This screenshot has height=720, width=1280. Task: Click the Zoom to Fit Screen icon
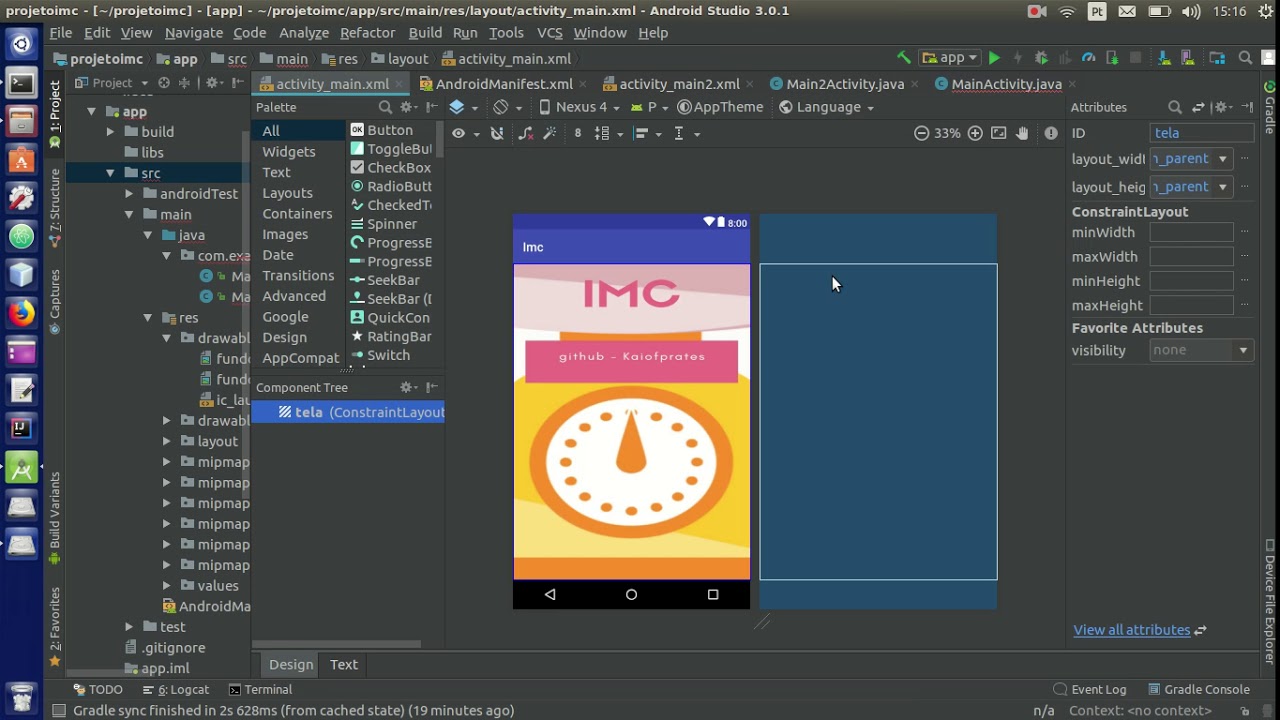[x=998, y=133]
